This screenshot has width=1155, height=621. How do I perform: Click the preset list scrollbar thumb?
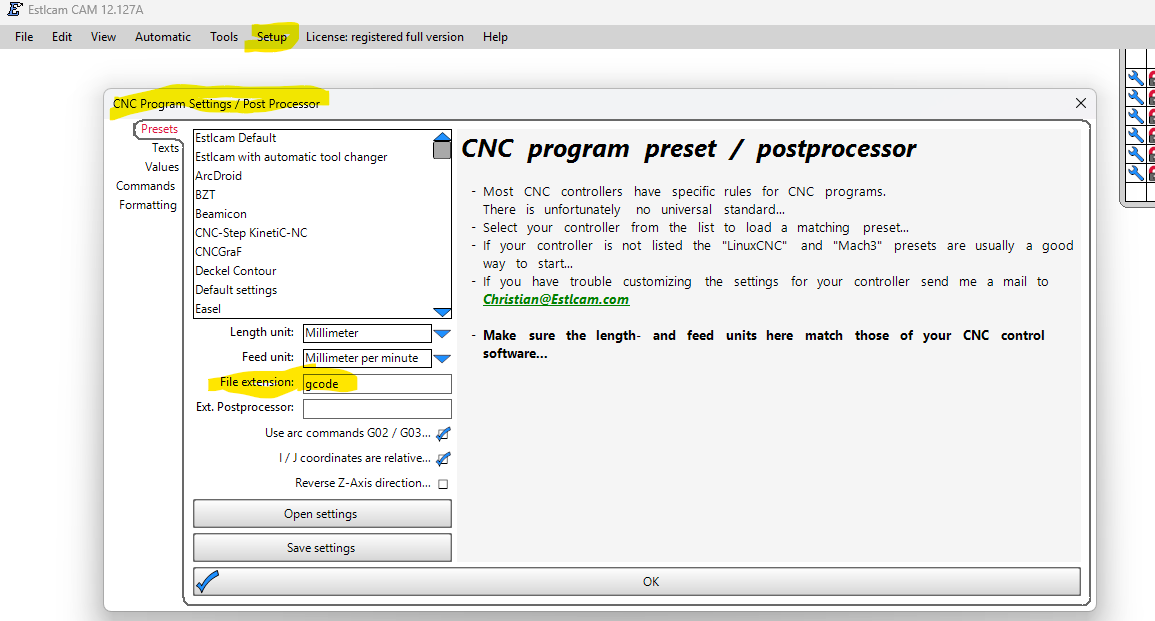[442, 150]
